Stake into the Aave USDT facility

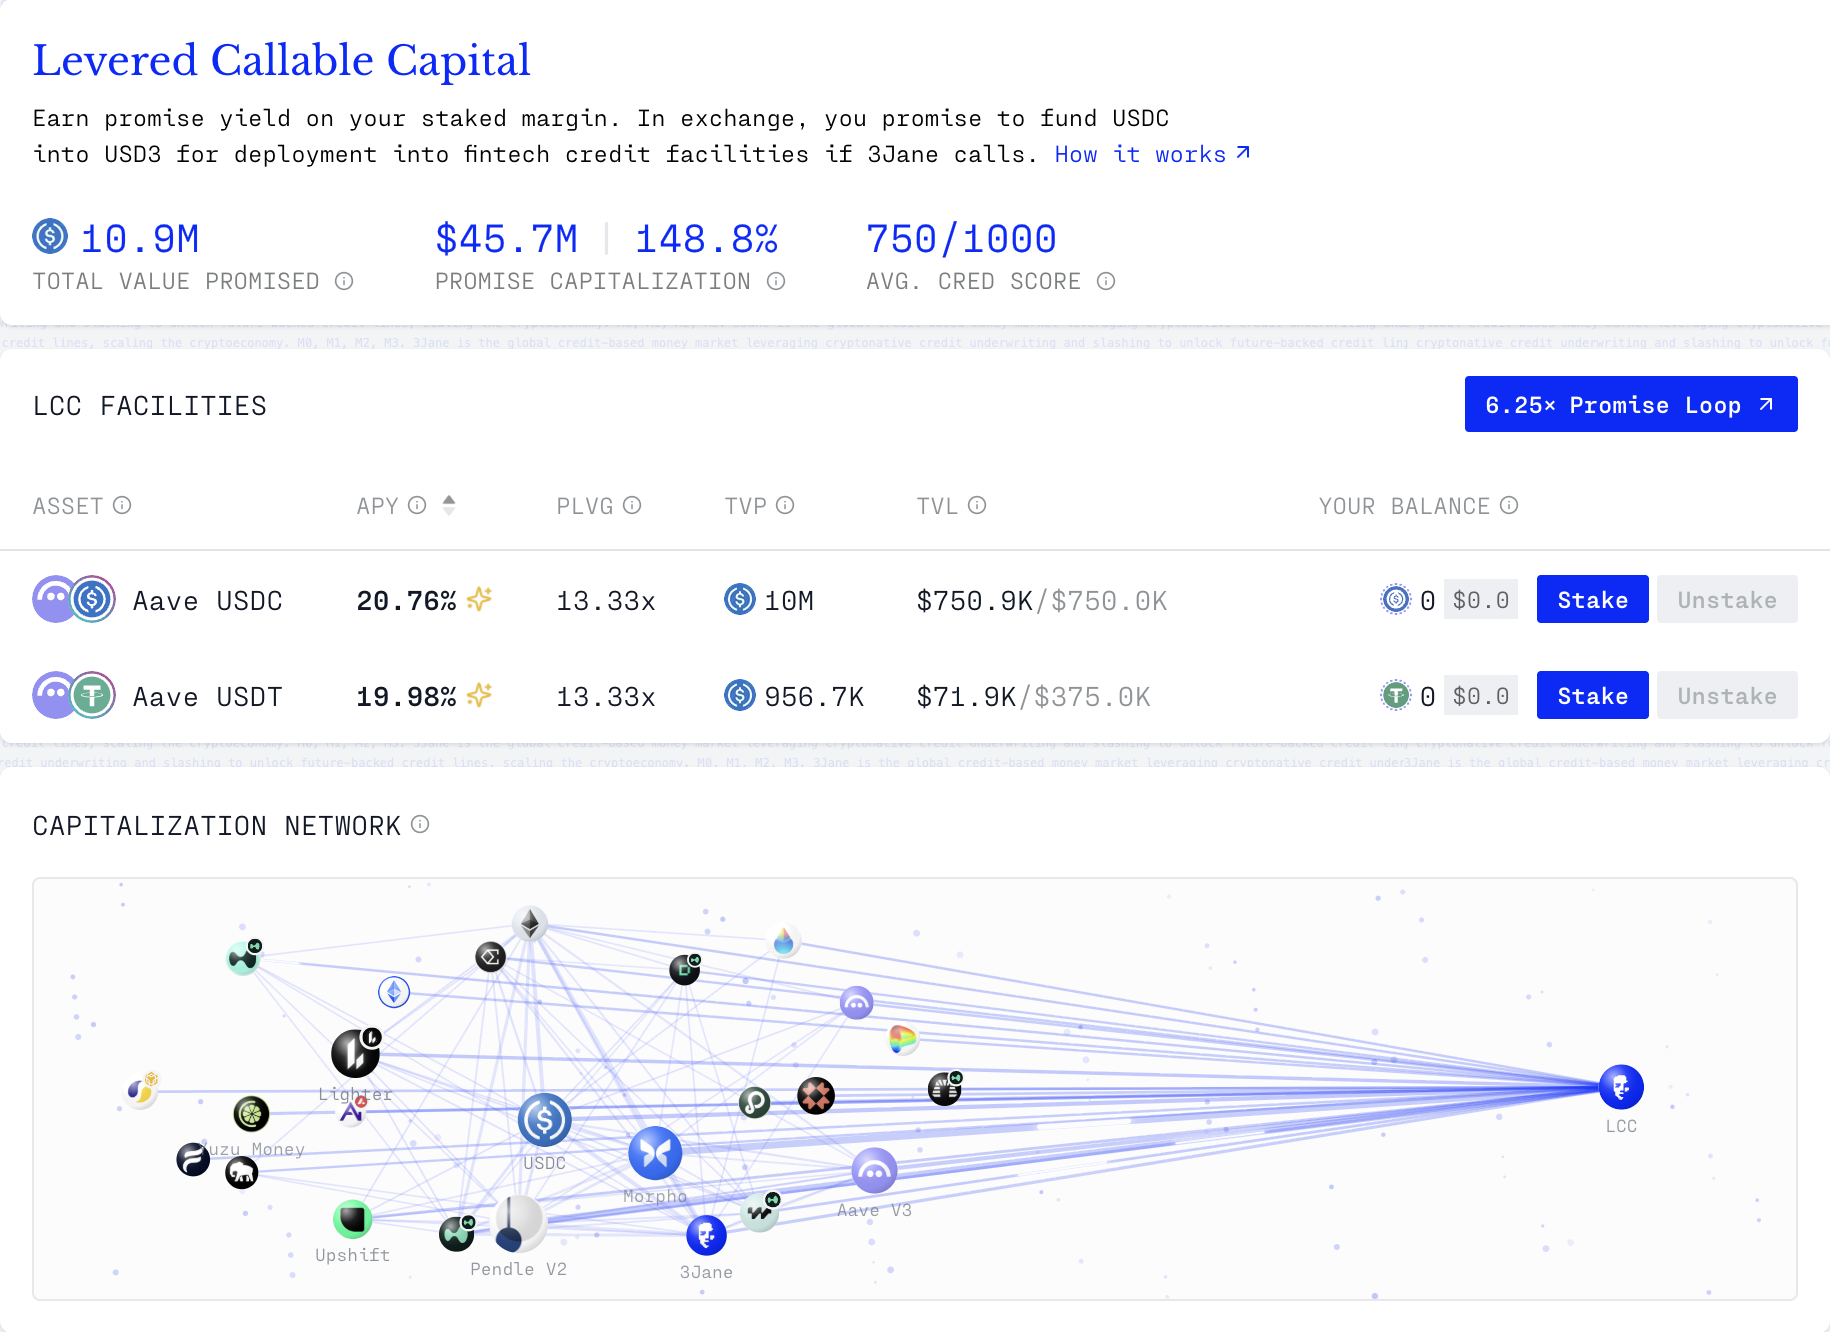pyautogui.click(x=1592, y=695)
